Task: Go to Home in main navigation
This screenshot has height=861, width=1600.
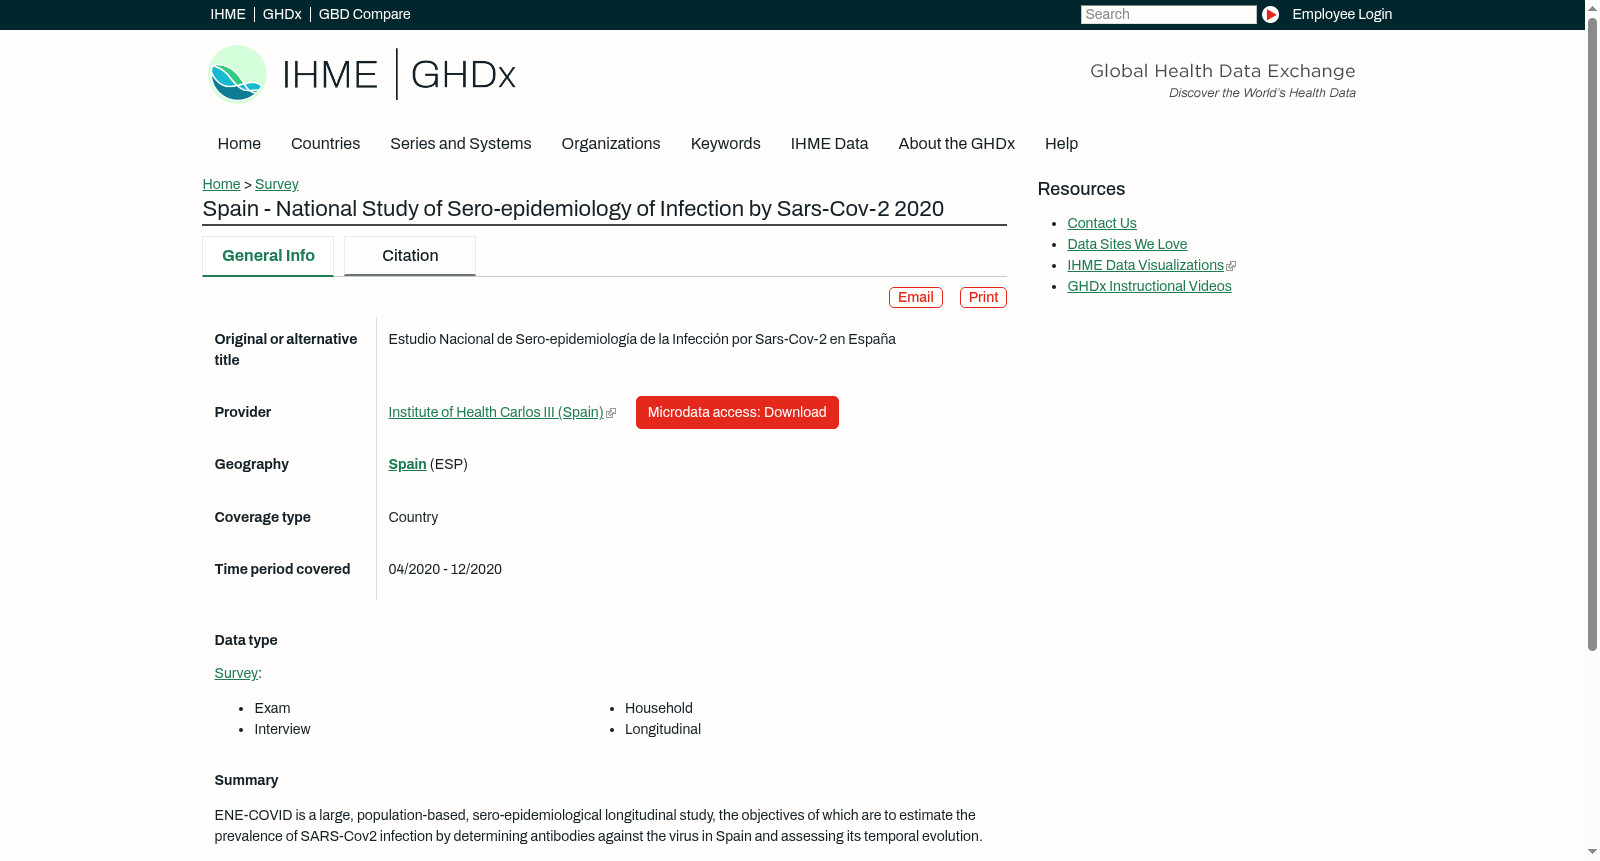Action: point(239,144)
